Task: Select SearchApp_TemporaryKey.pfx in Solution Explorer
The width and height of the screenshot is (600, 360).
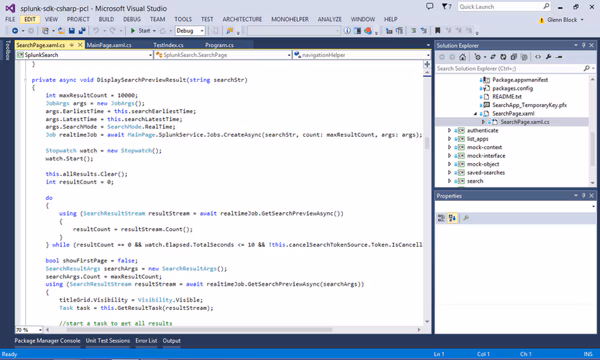Action: pyautogui.click(x=529, y=105)
